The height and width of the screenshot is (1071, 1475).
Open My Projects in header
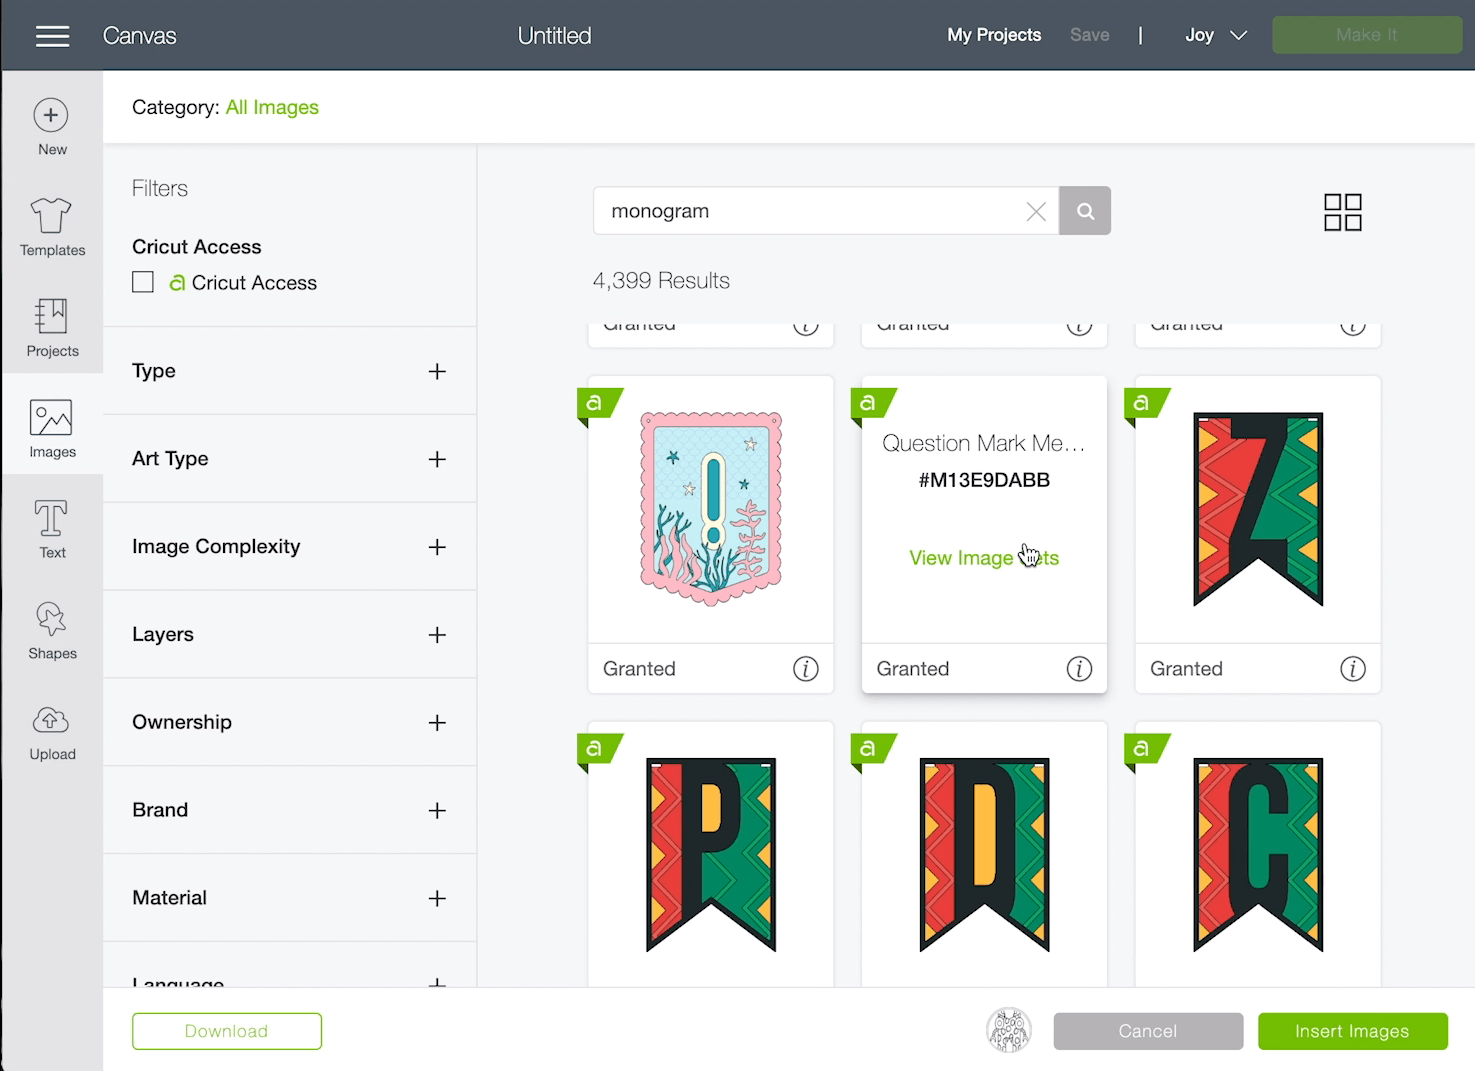tap(994, 35)
